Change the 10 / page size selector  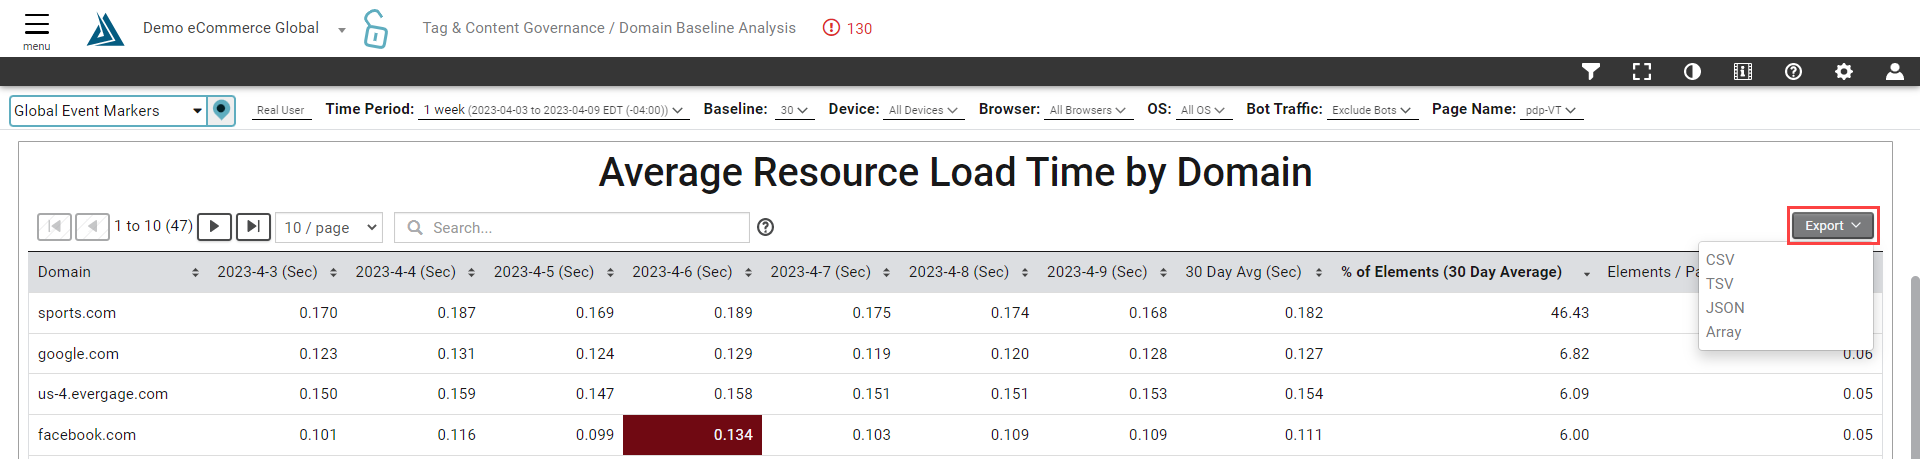click(330, 227)
